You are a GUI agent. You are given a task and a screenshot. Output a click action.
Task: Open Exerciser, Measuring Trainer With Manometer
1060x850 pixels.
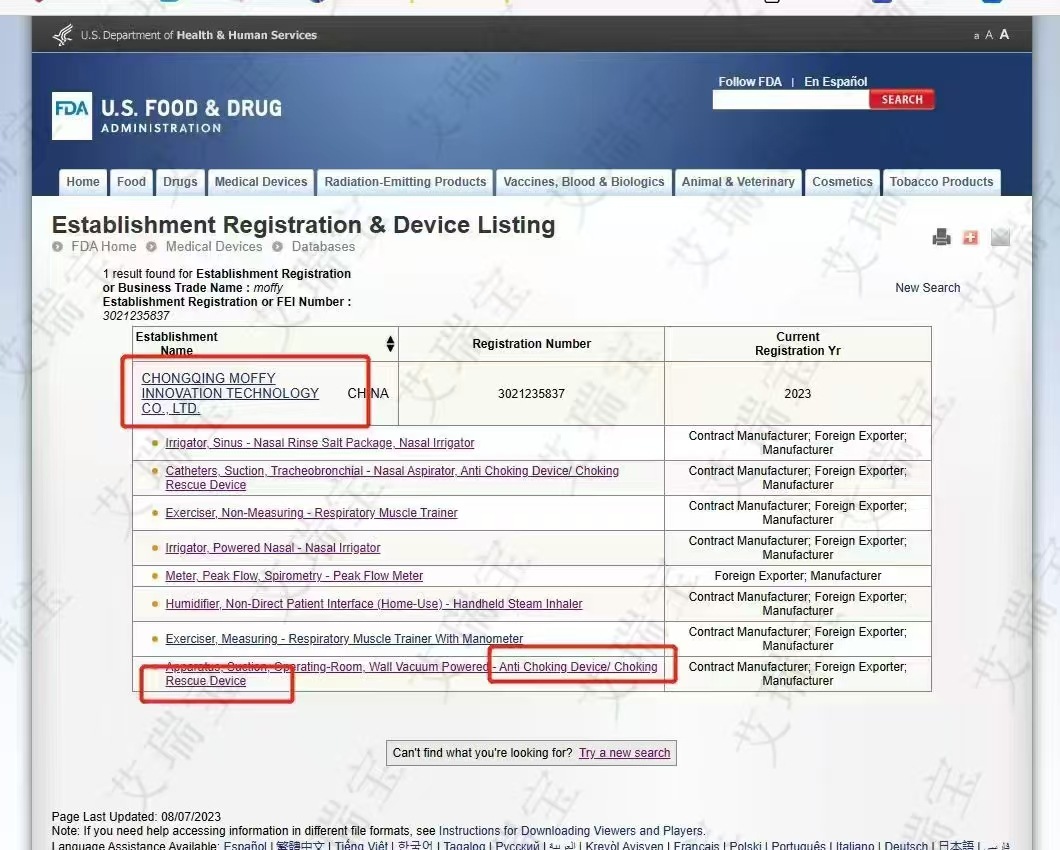point(344,639)
